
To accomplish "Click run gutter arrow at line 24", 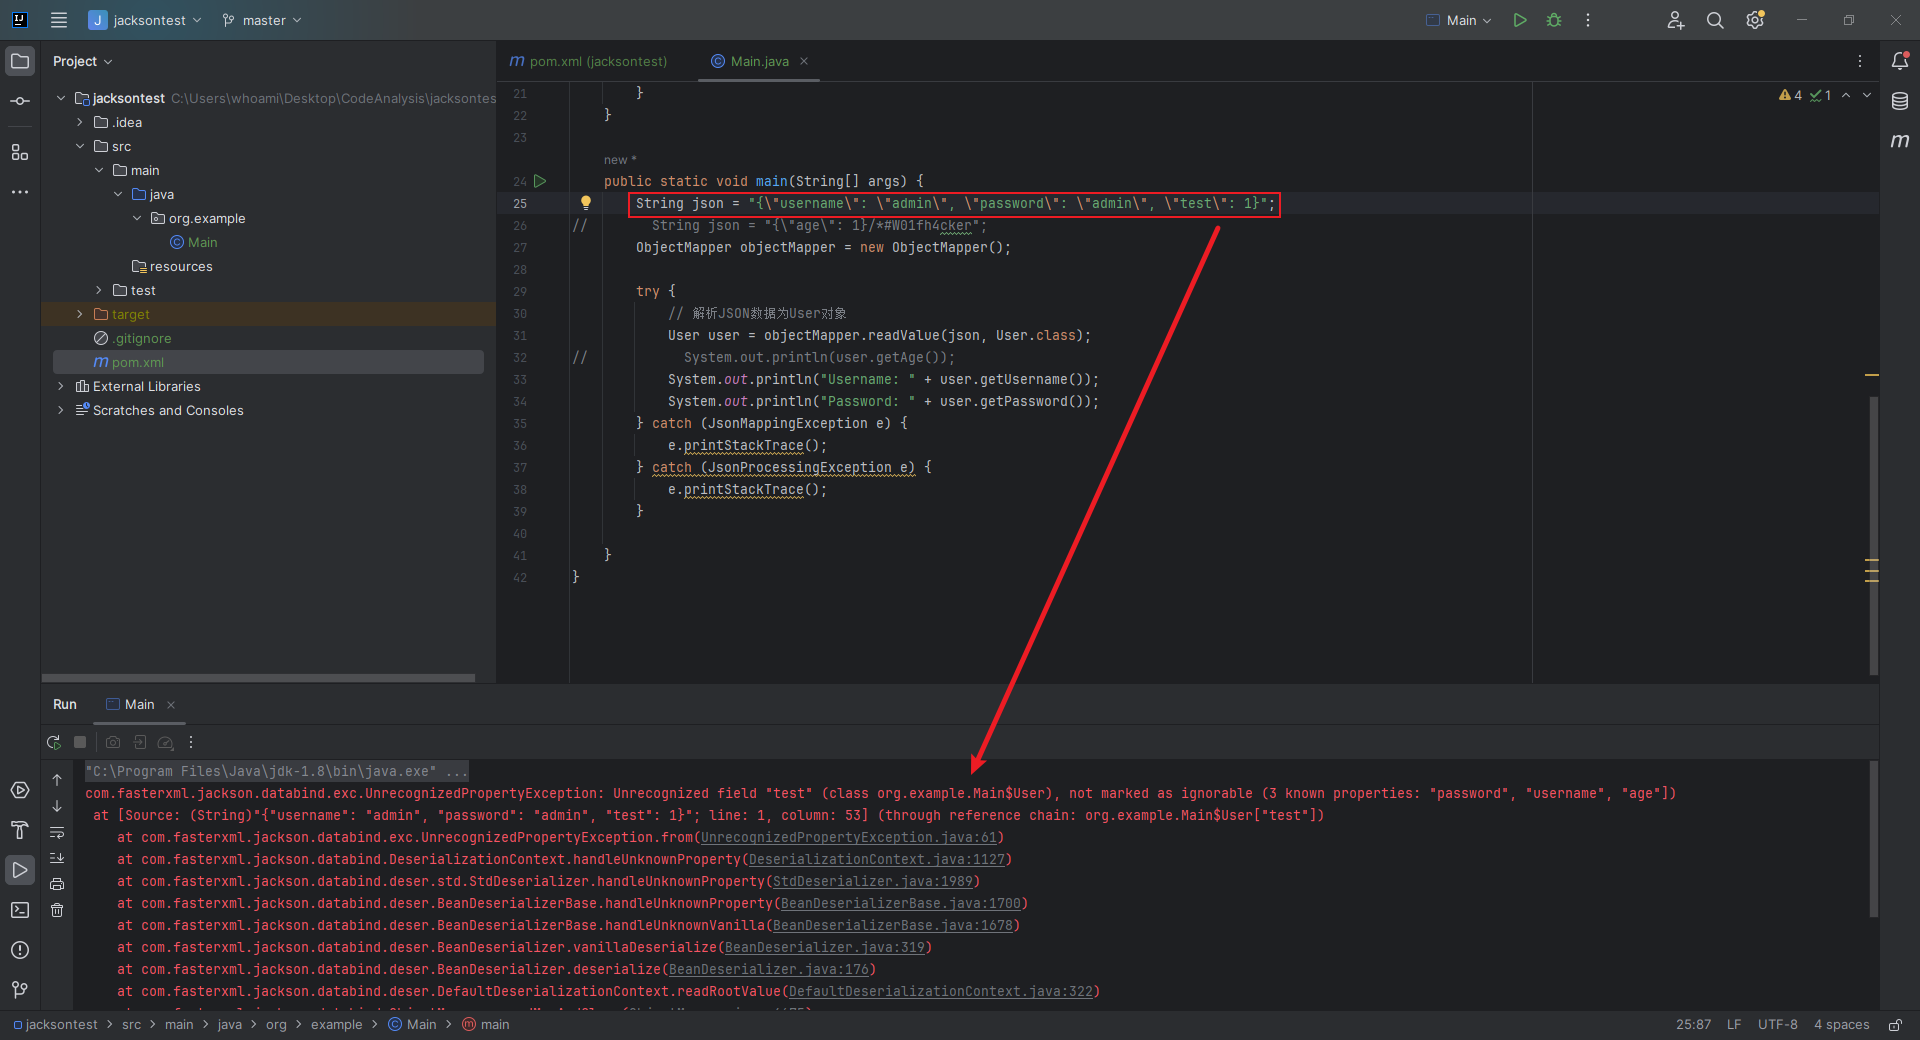I will pos(540,181).
